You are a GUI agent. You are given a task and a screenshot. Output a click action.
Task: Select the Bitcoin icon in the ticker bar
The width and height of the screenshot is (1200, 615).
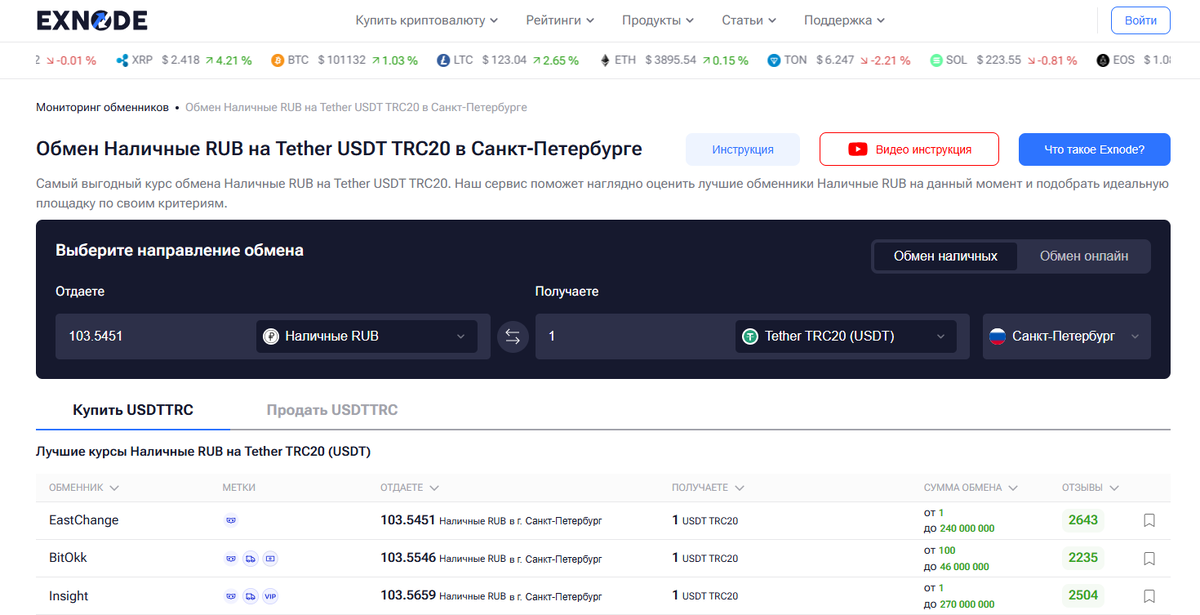(278, 60)
